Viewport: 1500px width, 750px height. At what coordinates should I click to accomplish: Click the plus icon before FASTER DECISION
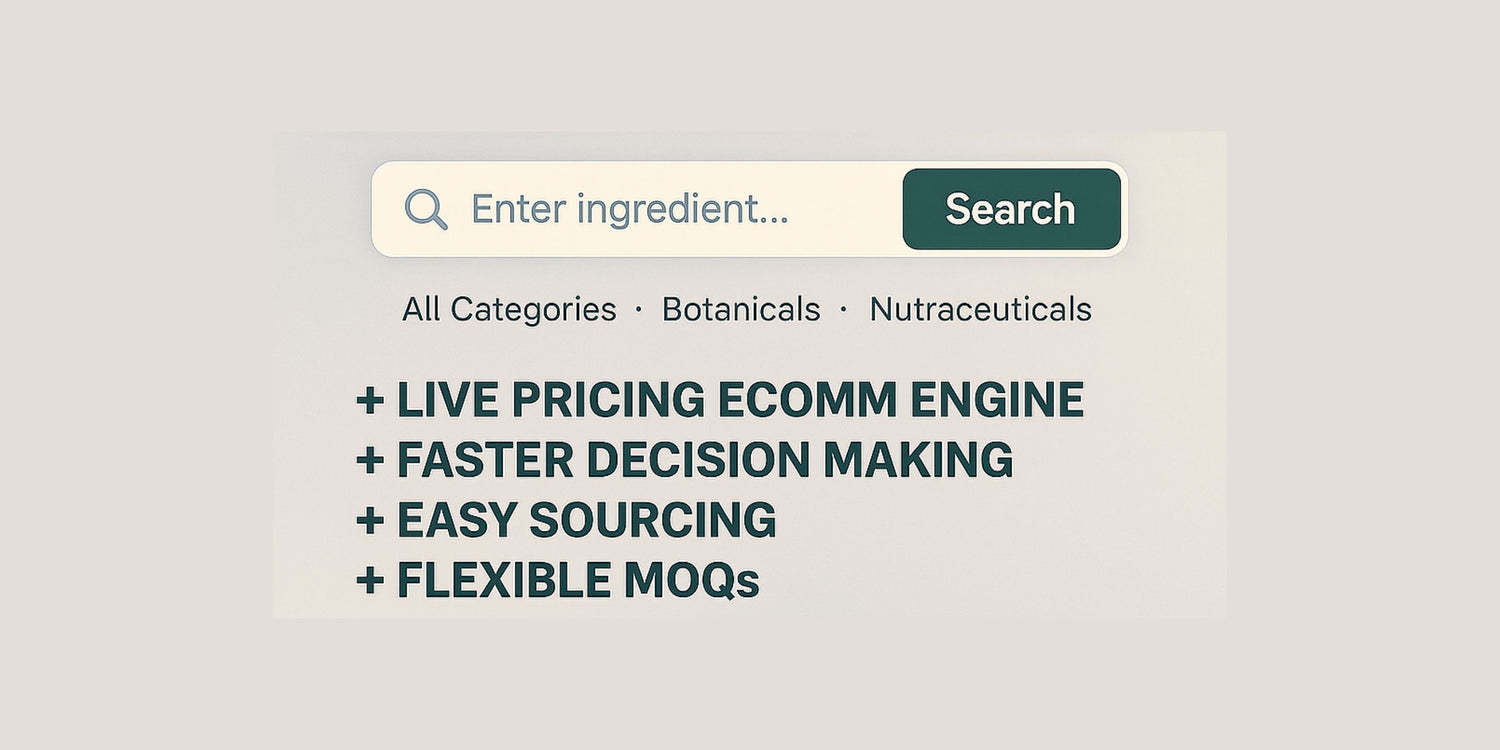tap(370, 461)
